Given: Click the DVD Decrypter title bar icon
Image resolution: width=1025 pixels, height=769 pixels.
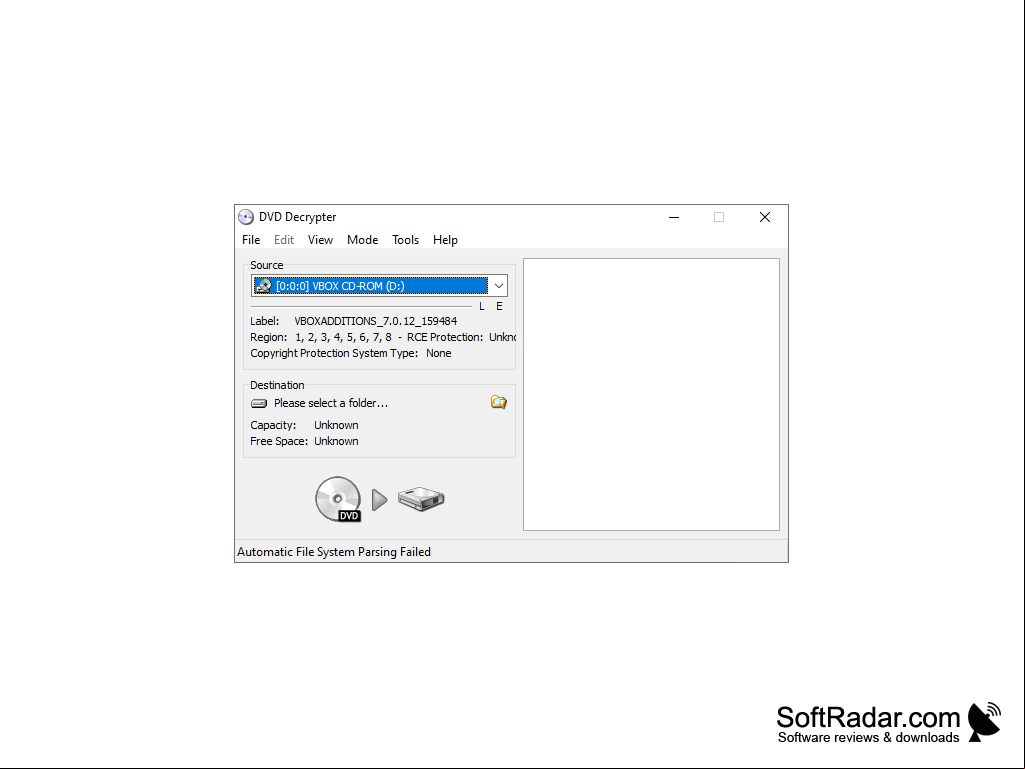Looking at the screenshot, I should (x=246, y=217).
